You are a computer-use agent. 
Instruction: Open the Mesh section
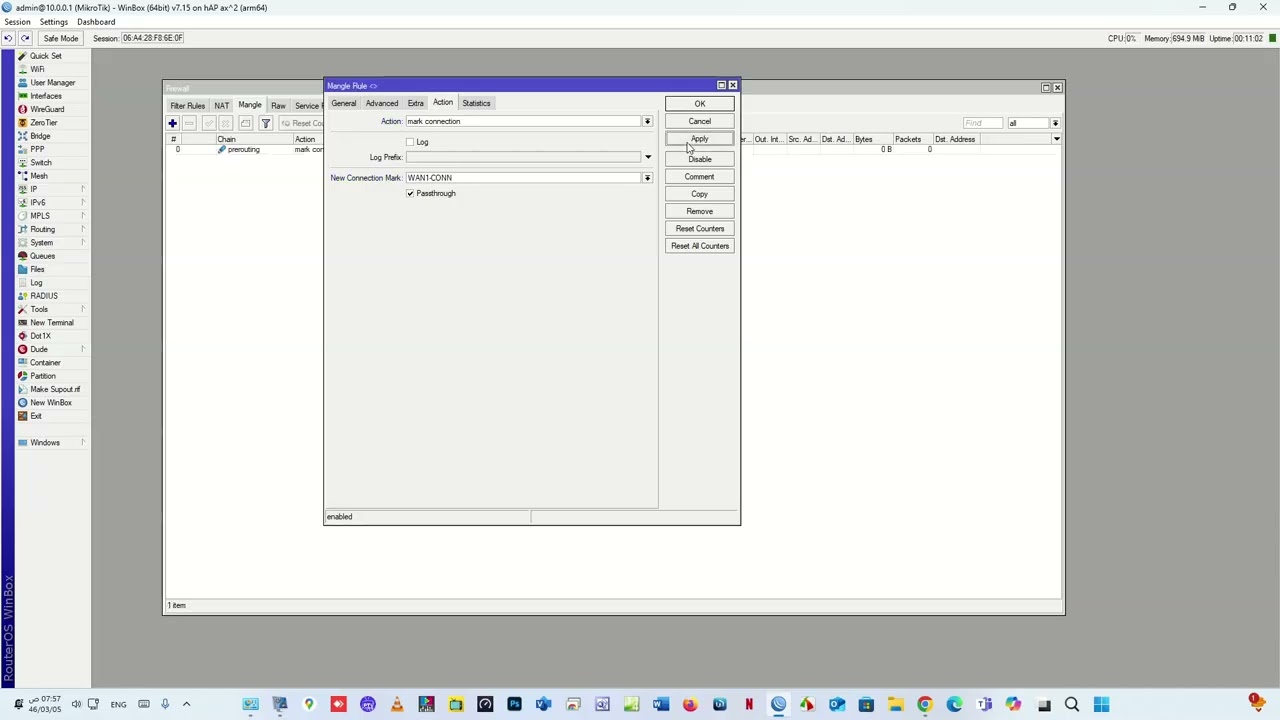pyautogui.click(x=38, y=176)
